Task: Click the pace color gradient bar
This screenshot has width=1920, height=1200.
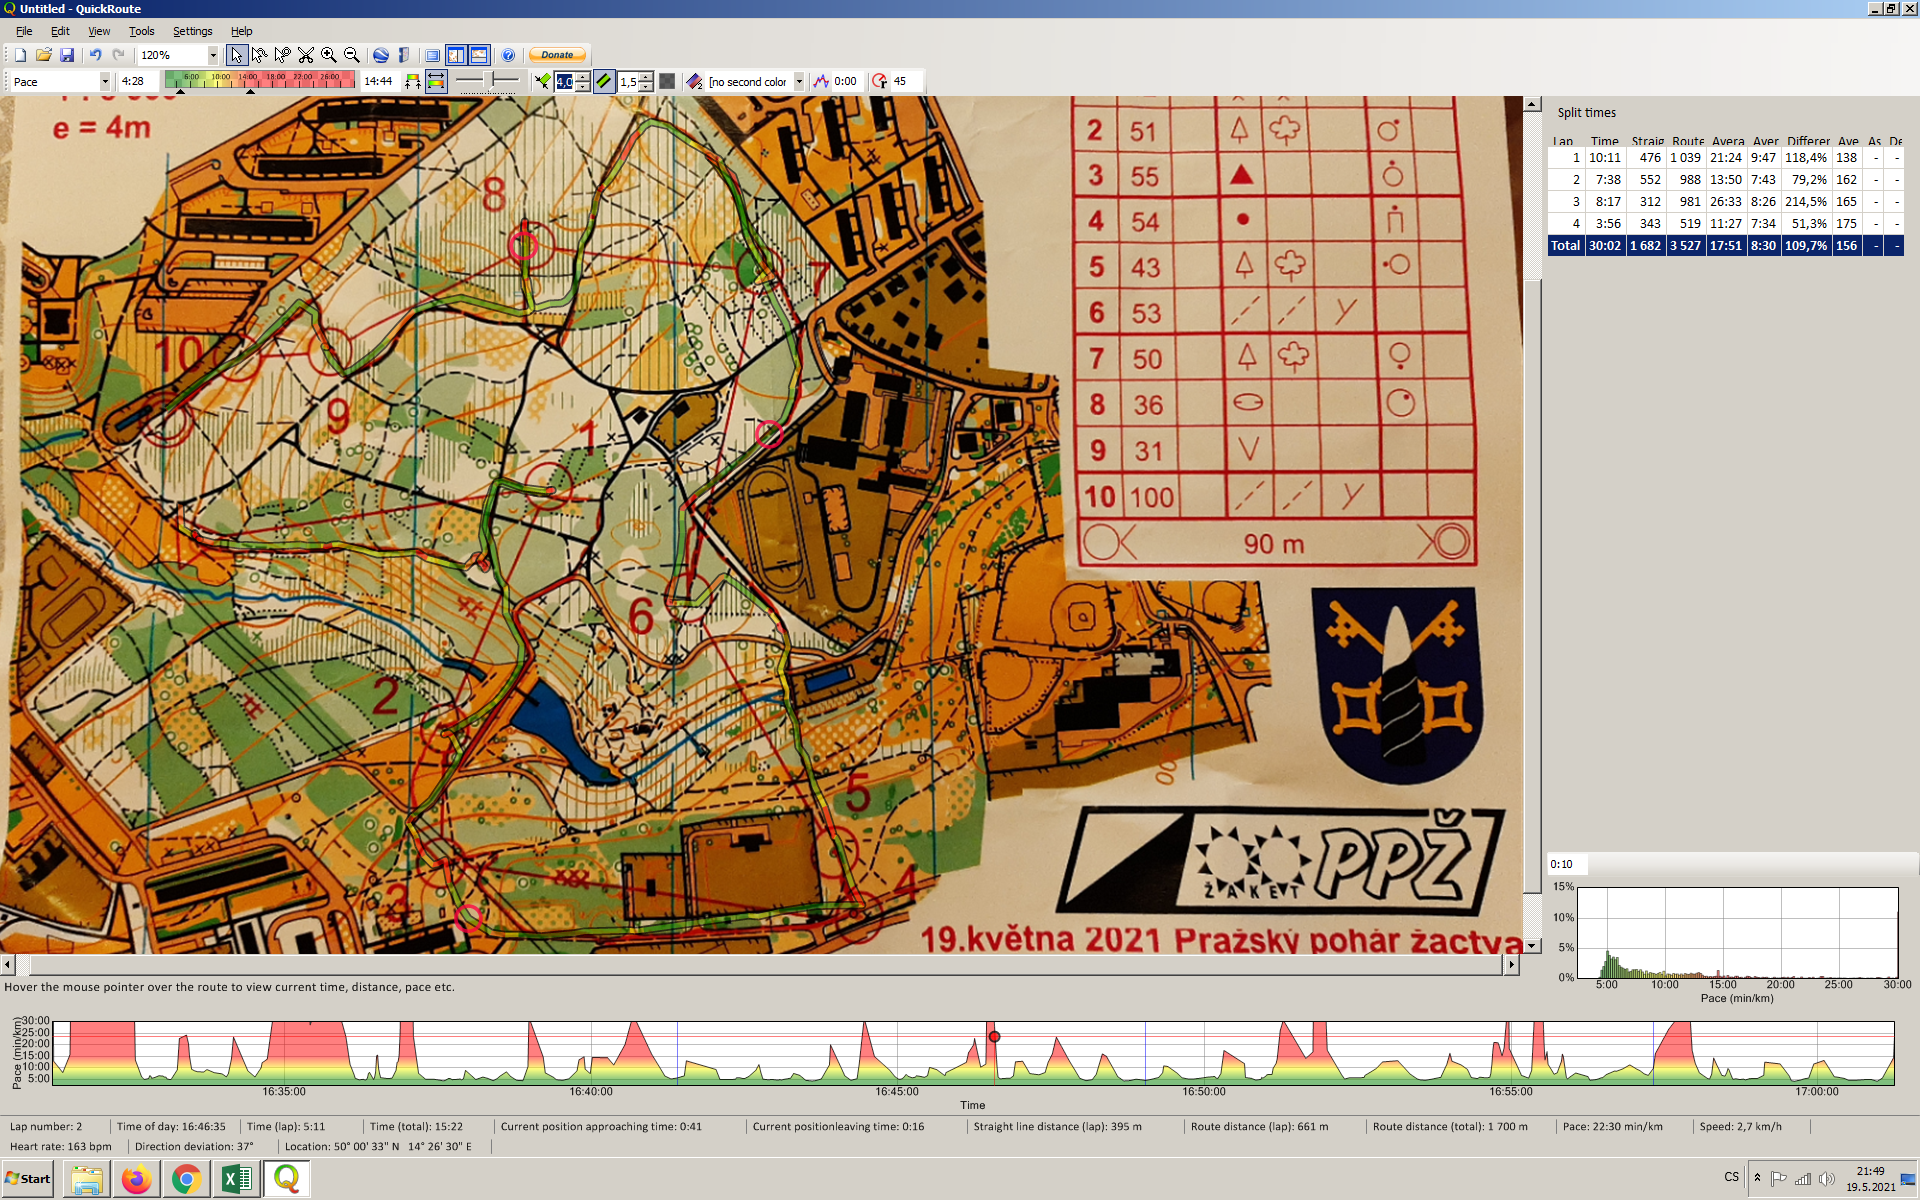Action: pyautogui.click(x=260, y=80)
